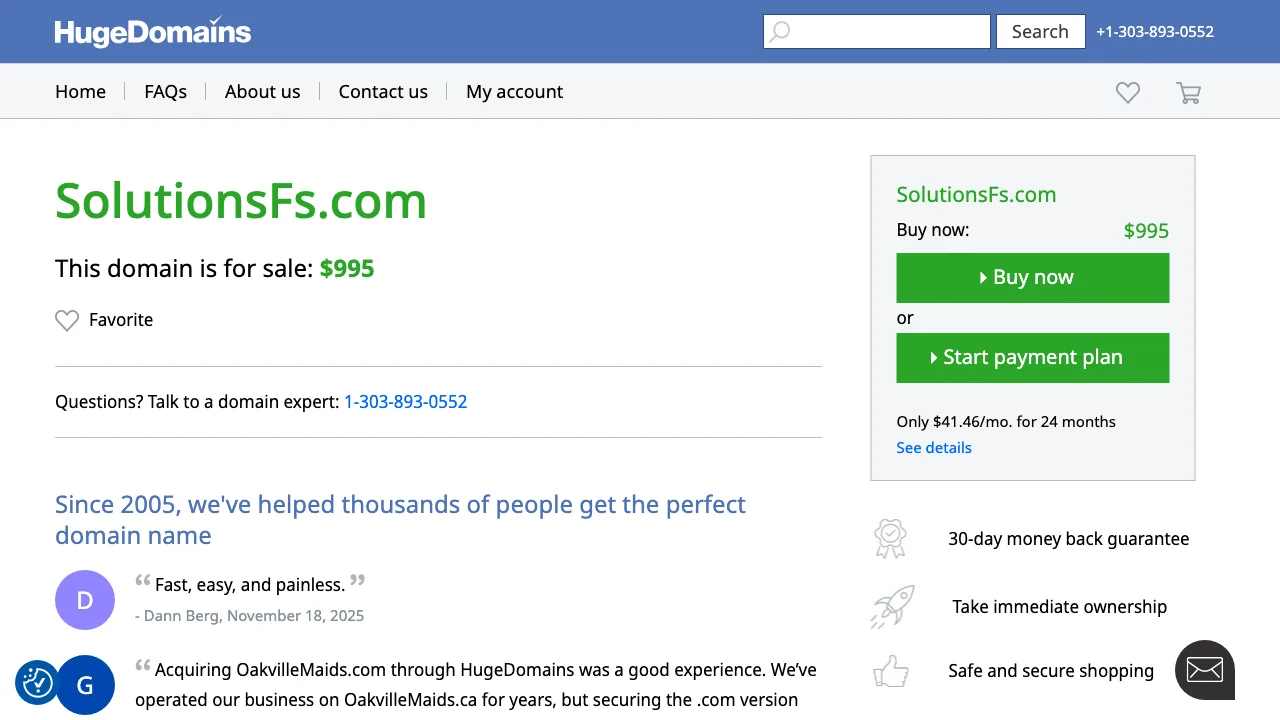Viewport: 1280px width, 720px height.
Task: Click the magnifier icon in search box
Action: point(780,32)
